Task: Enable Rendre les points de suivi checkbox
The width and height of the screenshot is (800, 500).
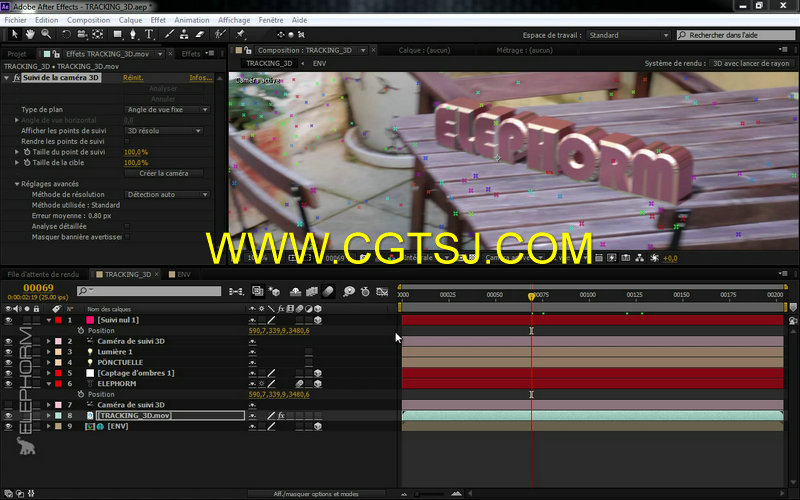Action: pyautogui.click(x=127, y=141)
